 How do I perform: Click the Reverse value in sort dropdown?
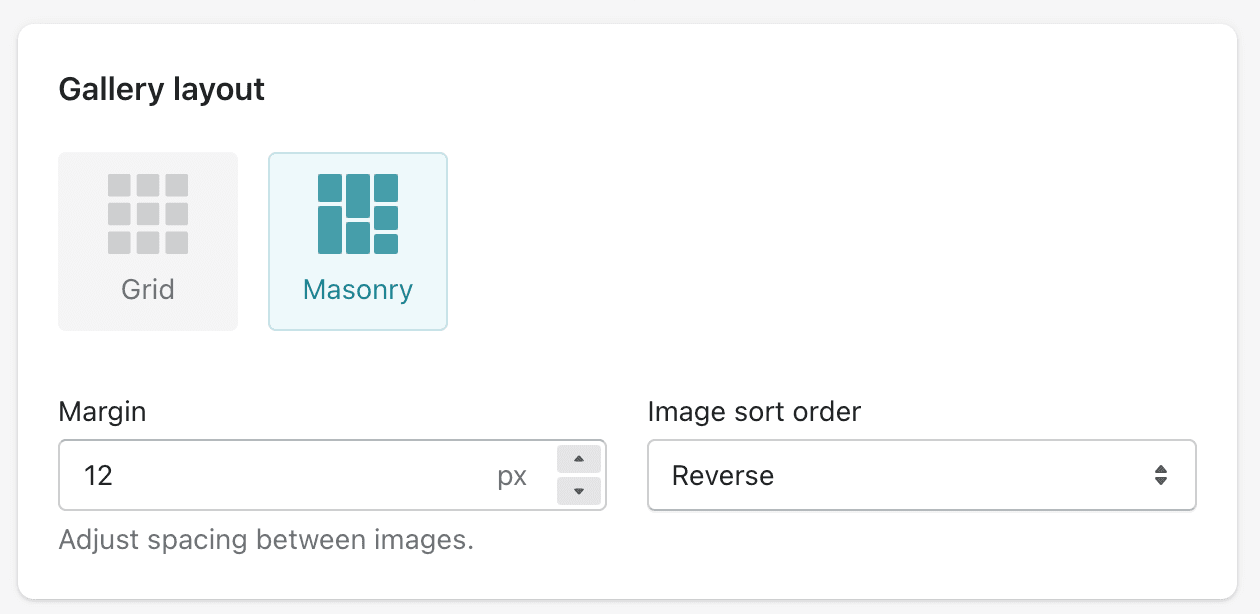click(723, 476)
